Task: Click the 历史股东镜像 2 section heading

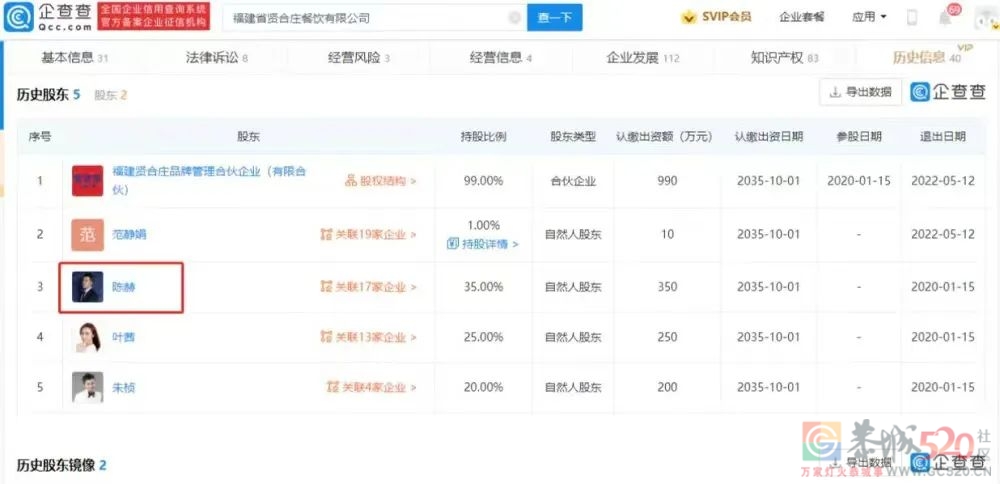Action: [x=61, y=466]
